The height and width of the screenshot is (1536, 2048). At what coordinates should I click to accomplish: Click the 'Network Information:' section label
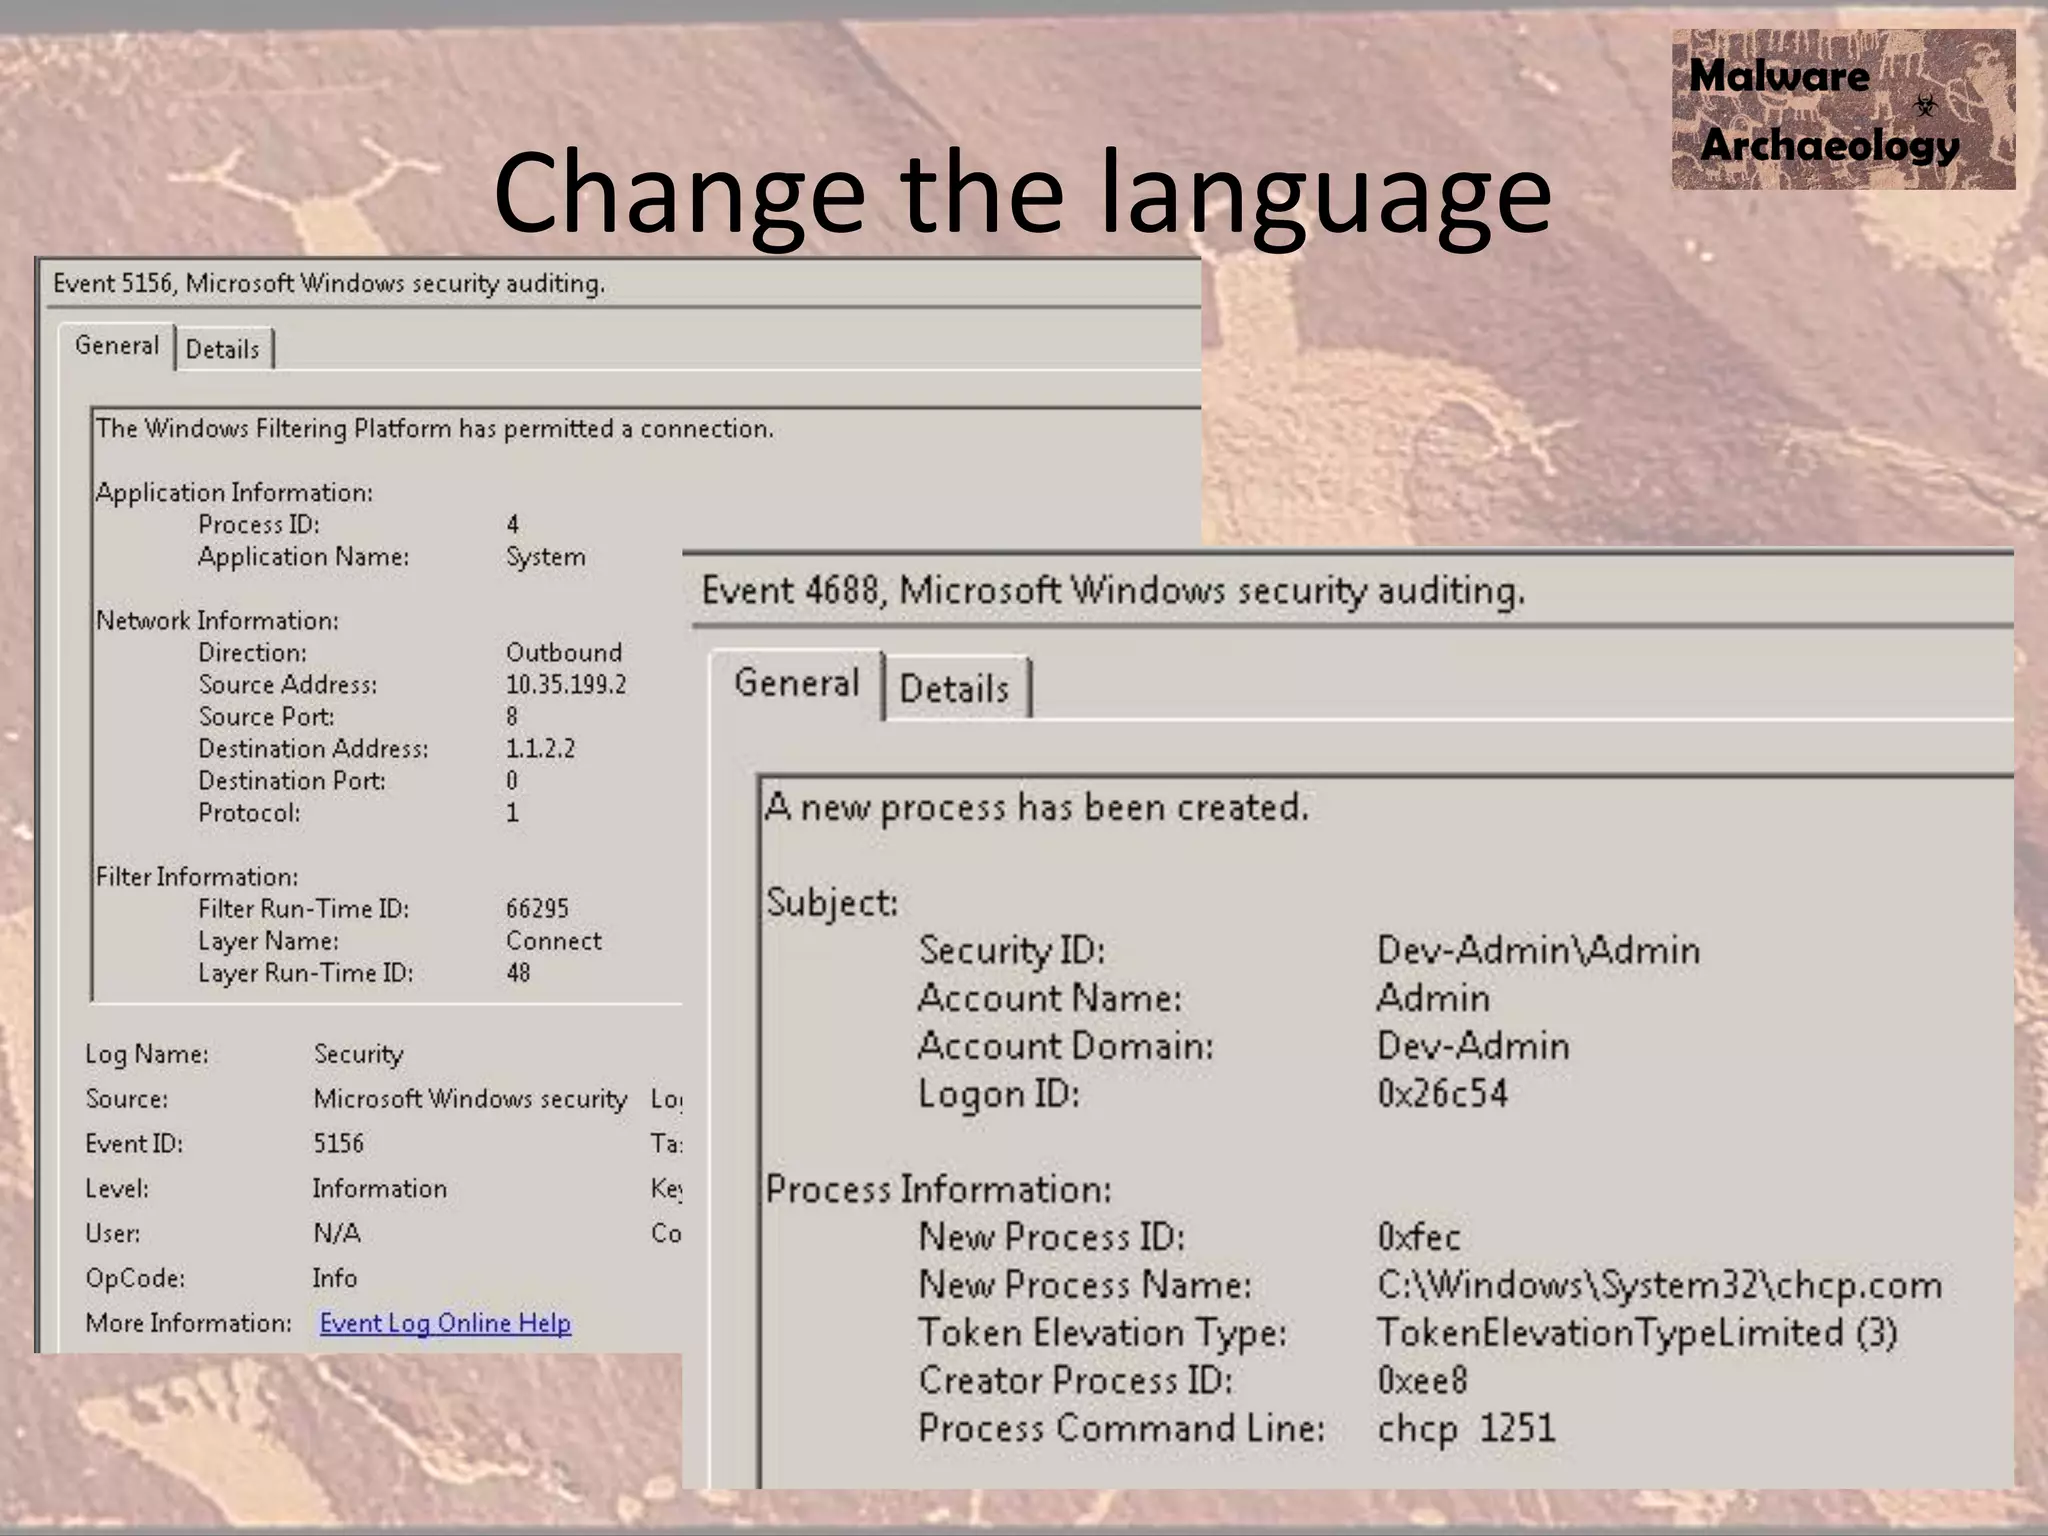click(217, 621)
